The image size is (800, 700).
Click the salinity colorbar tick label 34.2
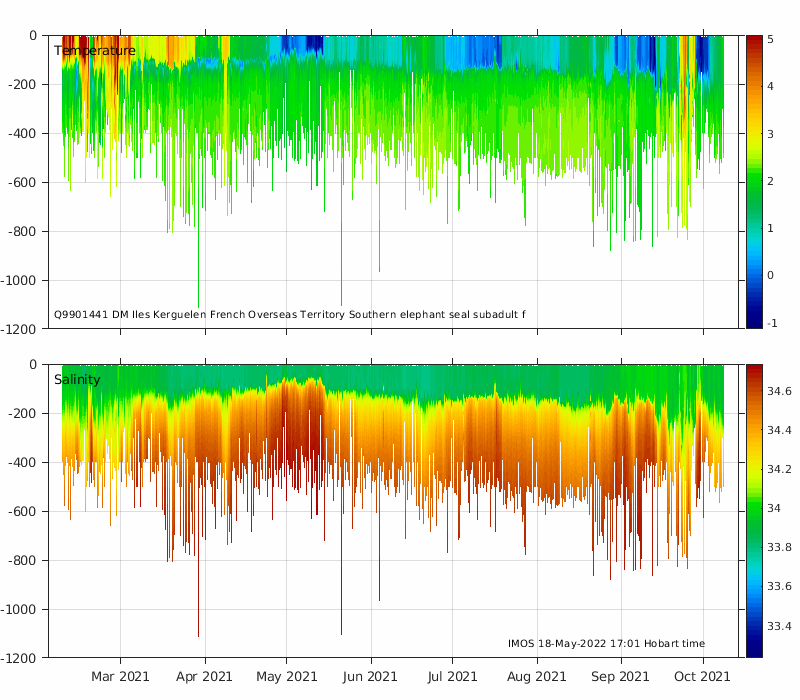click(x=779, y=469)
